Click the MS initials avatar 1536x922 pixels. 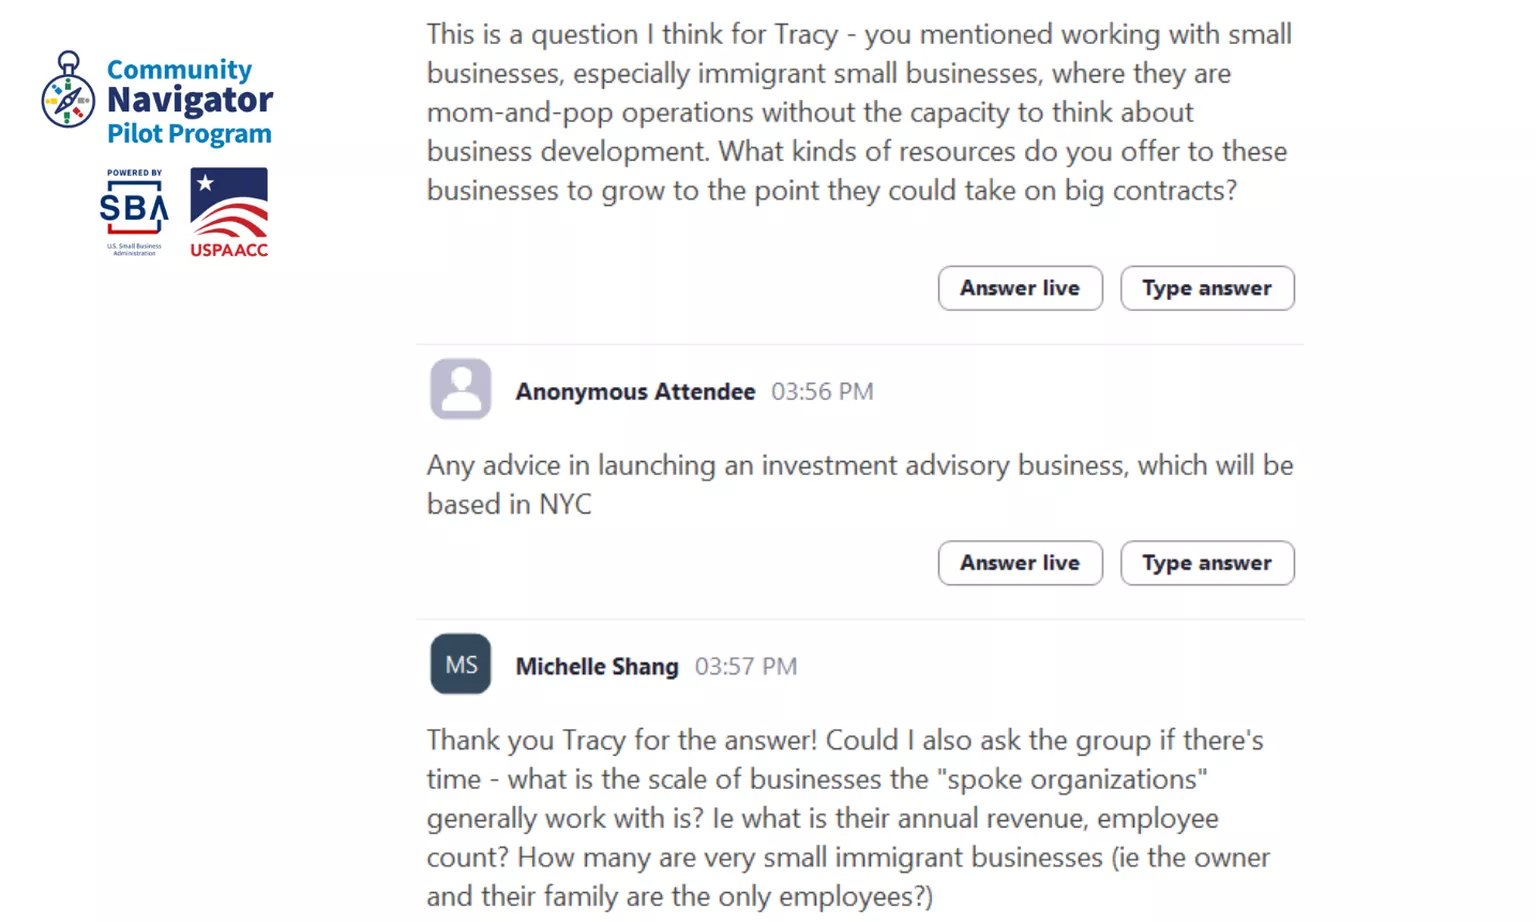460,664
